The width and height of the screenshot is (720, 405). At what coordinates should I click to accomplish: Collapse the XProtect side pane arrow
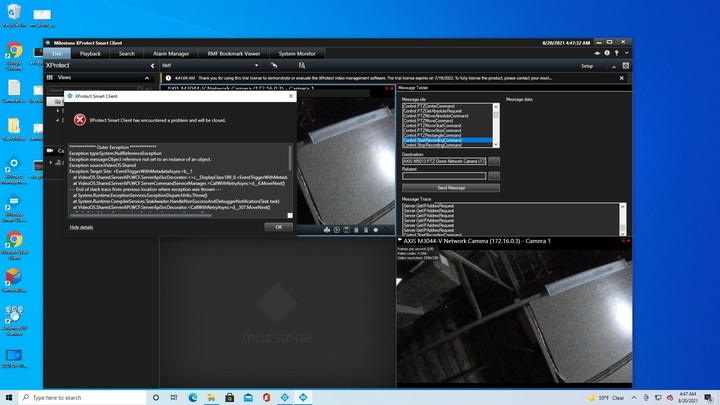[x=150, y=65]
